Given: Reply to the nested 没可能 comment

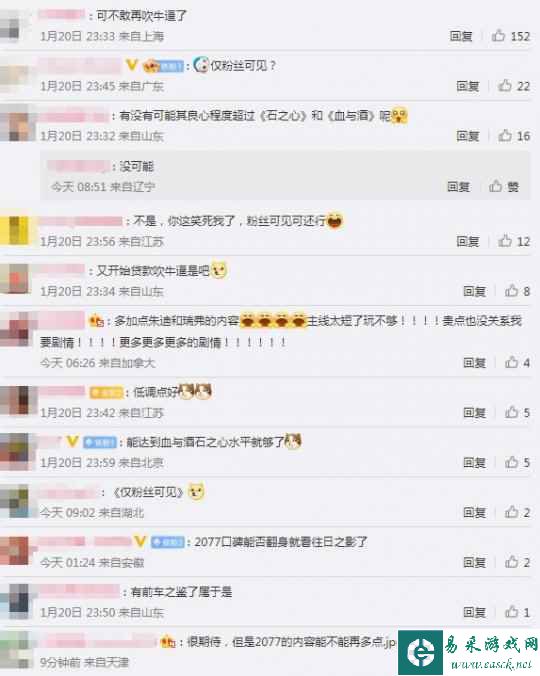Looking at the screenshot, I should (x=458, y=186).
